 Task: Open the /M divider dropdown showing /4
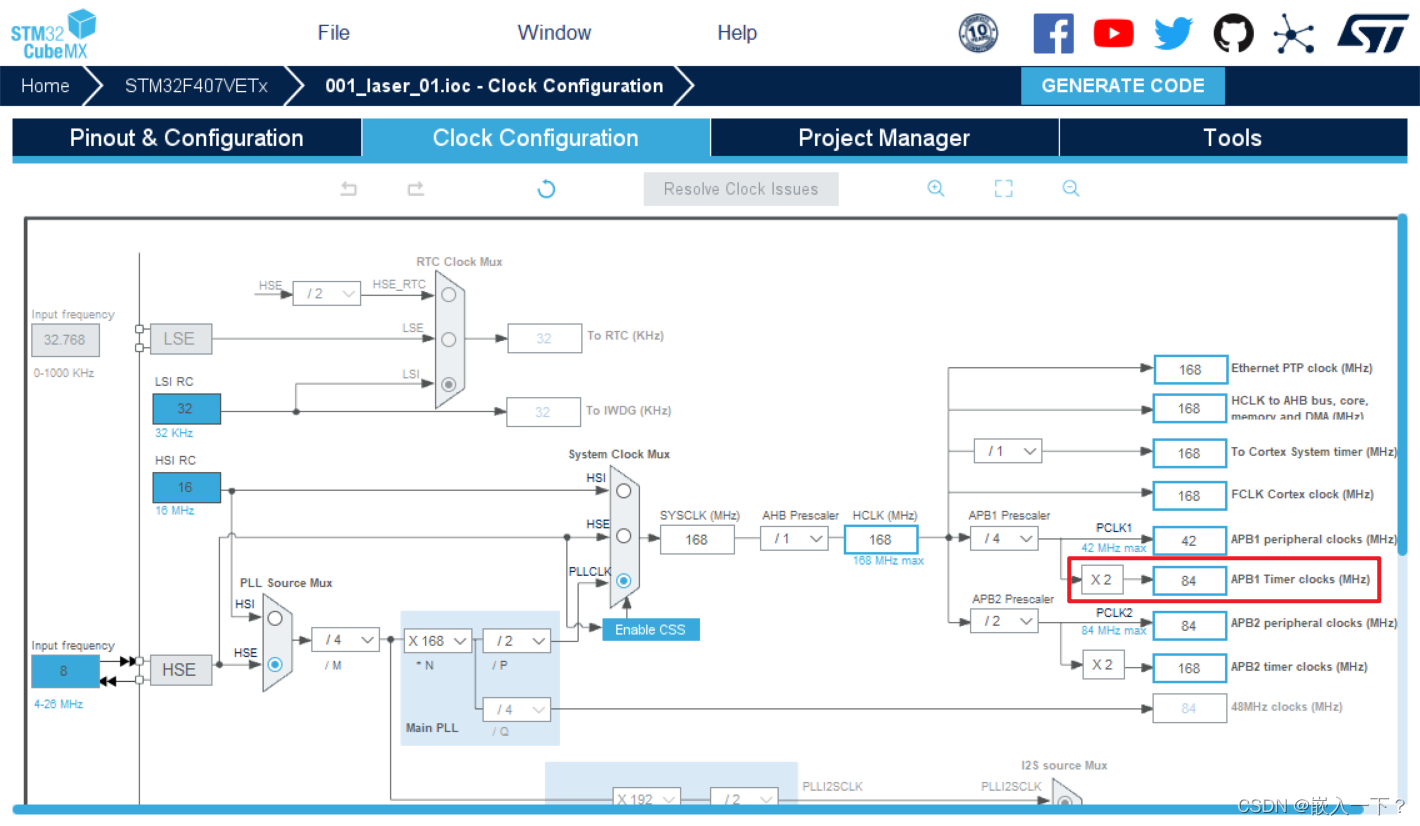tap(345, 640)
